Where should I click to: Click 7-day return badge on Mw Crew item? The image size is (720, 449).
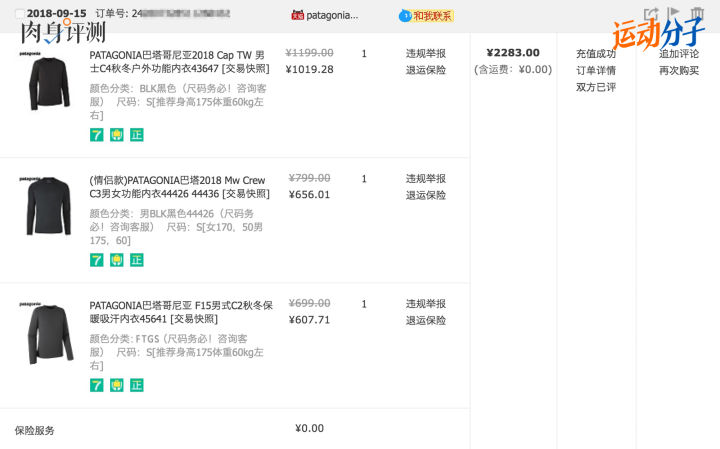(x=96, y=260)
